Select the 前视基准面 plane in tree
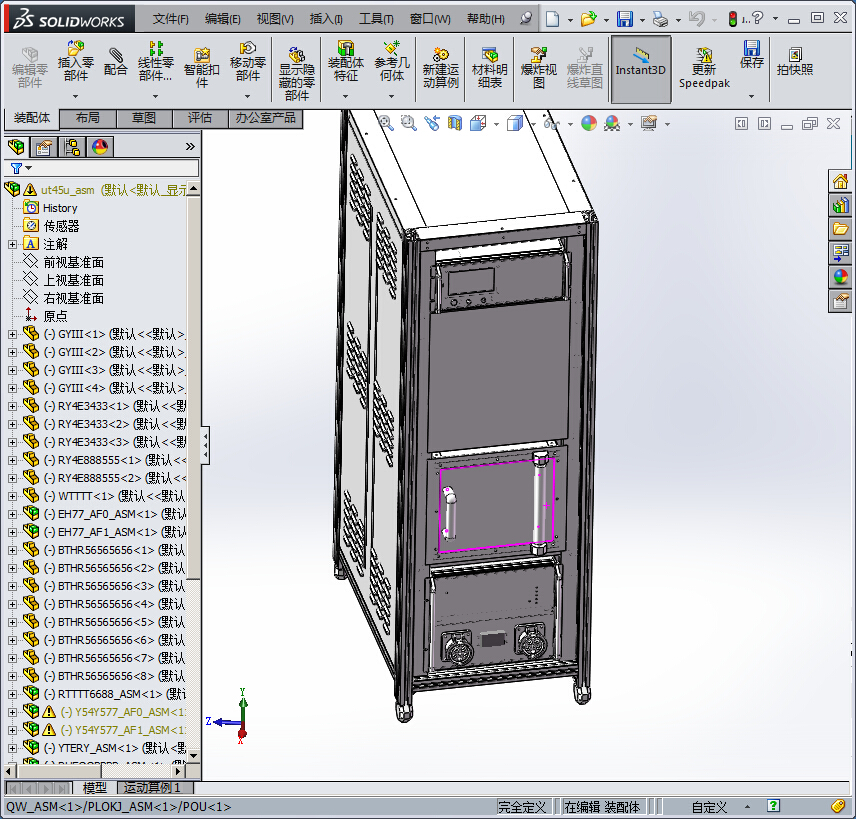The height and width of the screenshot is (819, 856). 73,262
